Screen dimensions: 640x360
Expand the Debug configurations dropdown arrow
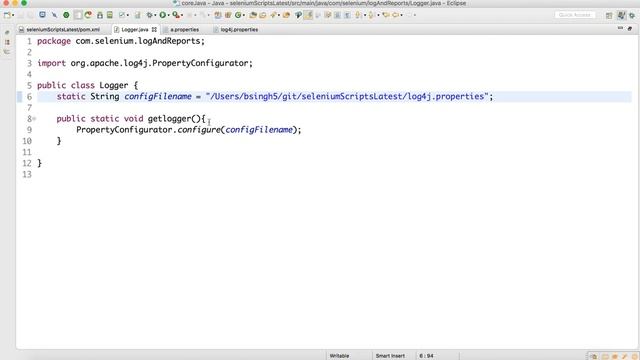(155, 15)
